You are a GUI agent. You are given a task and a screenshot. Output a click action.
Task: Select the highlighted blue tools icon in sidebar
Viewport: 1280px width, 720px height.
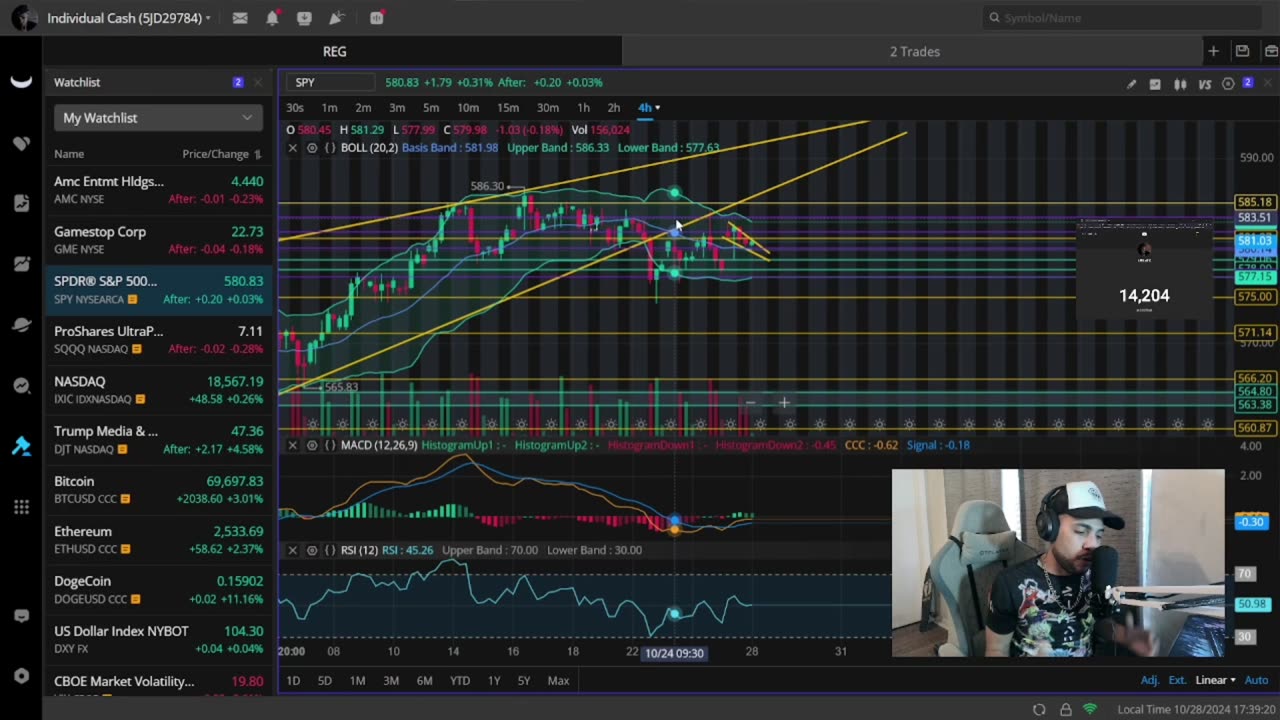21,446
